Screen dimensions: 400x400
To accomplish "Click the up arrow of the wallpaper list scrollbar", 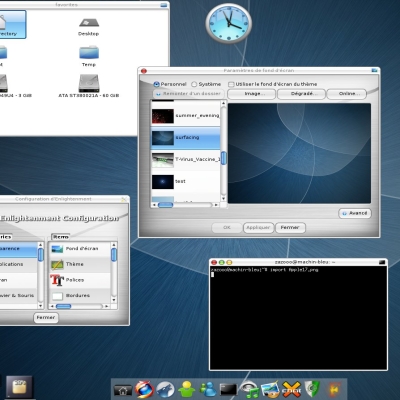I will (x=223, y=104).
